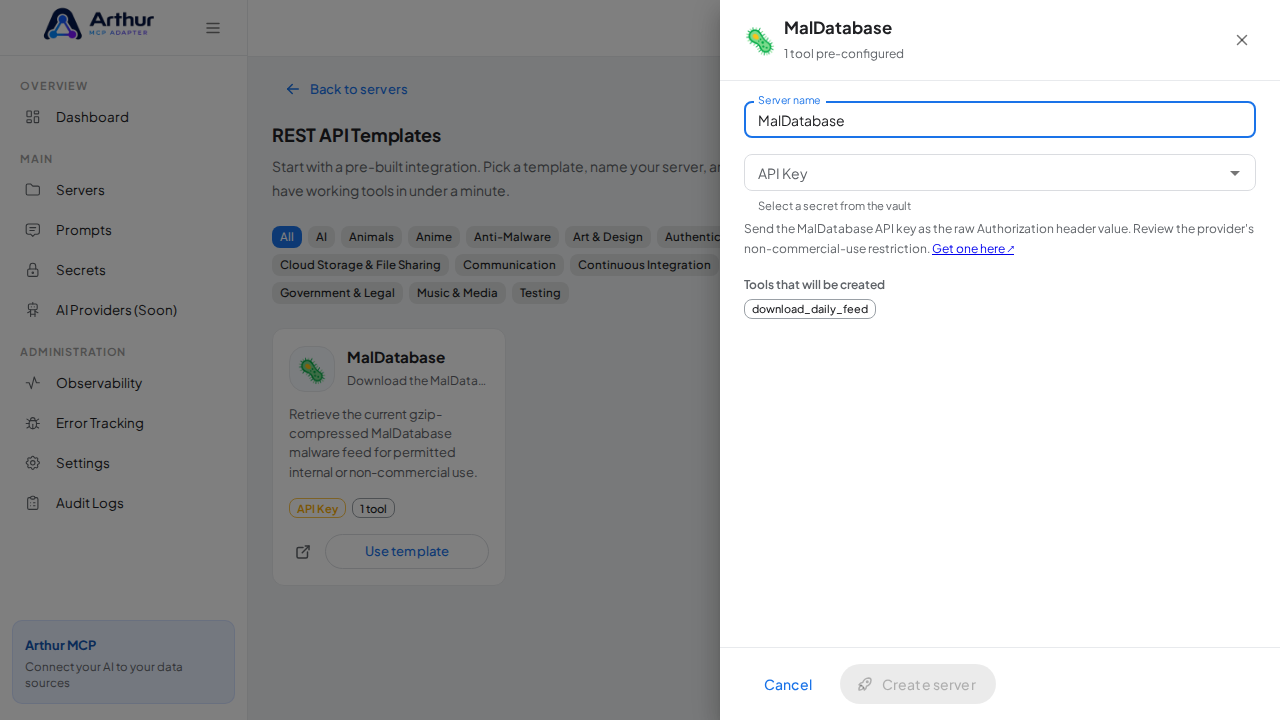Click the back arrow icon near servers
The width and height of the screenshot is (1280, 720).
coord(293,89)
